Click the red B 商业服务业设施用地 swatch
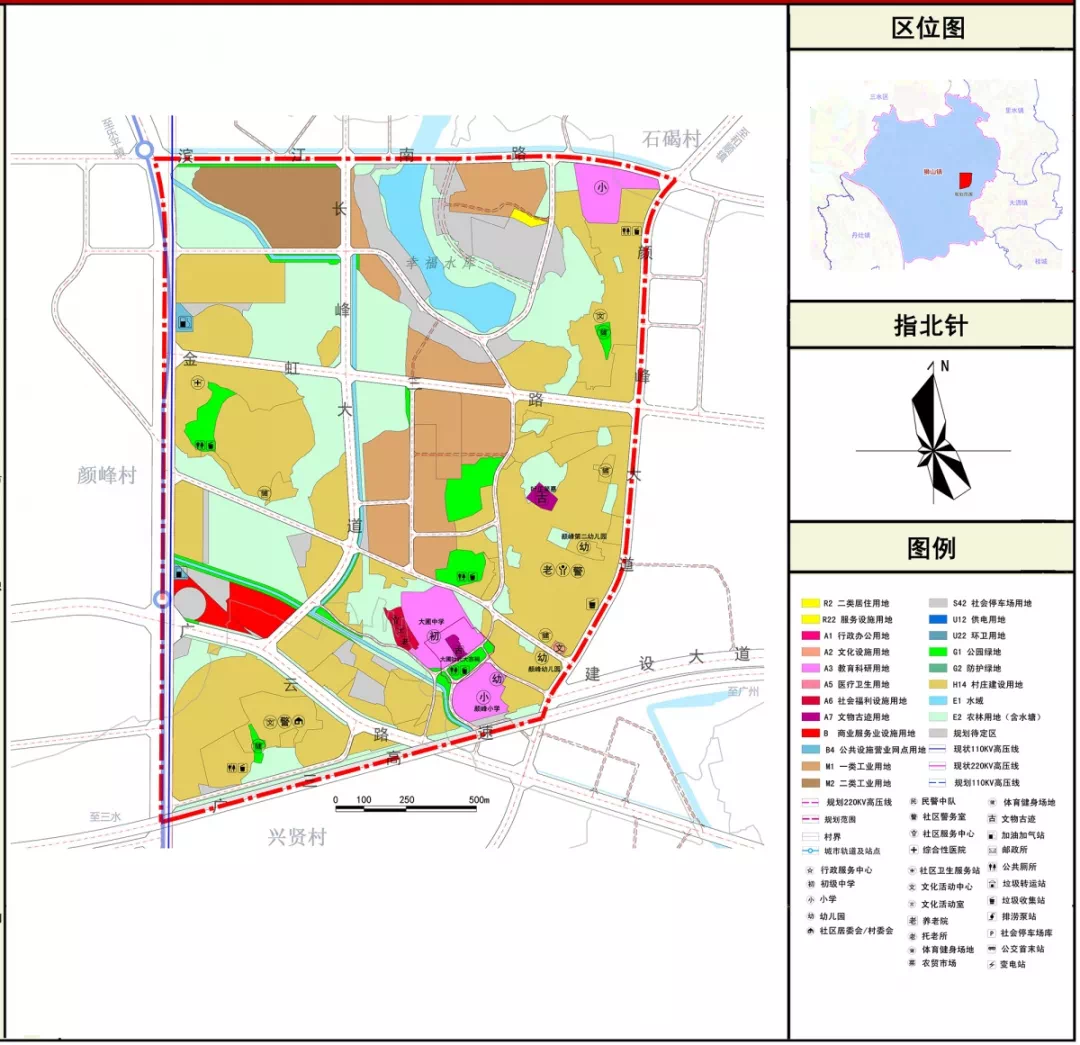 810,733
